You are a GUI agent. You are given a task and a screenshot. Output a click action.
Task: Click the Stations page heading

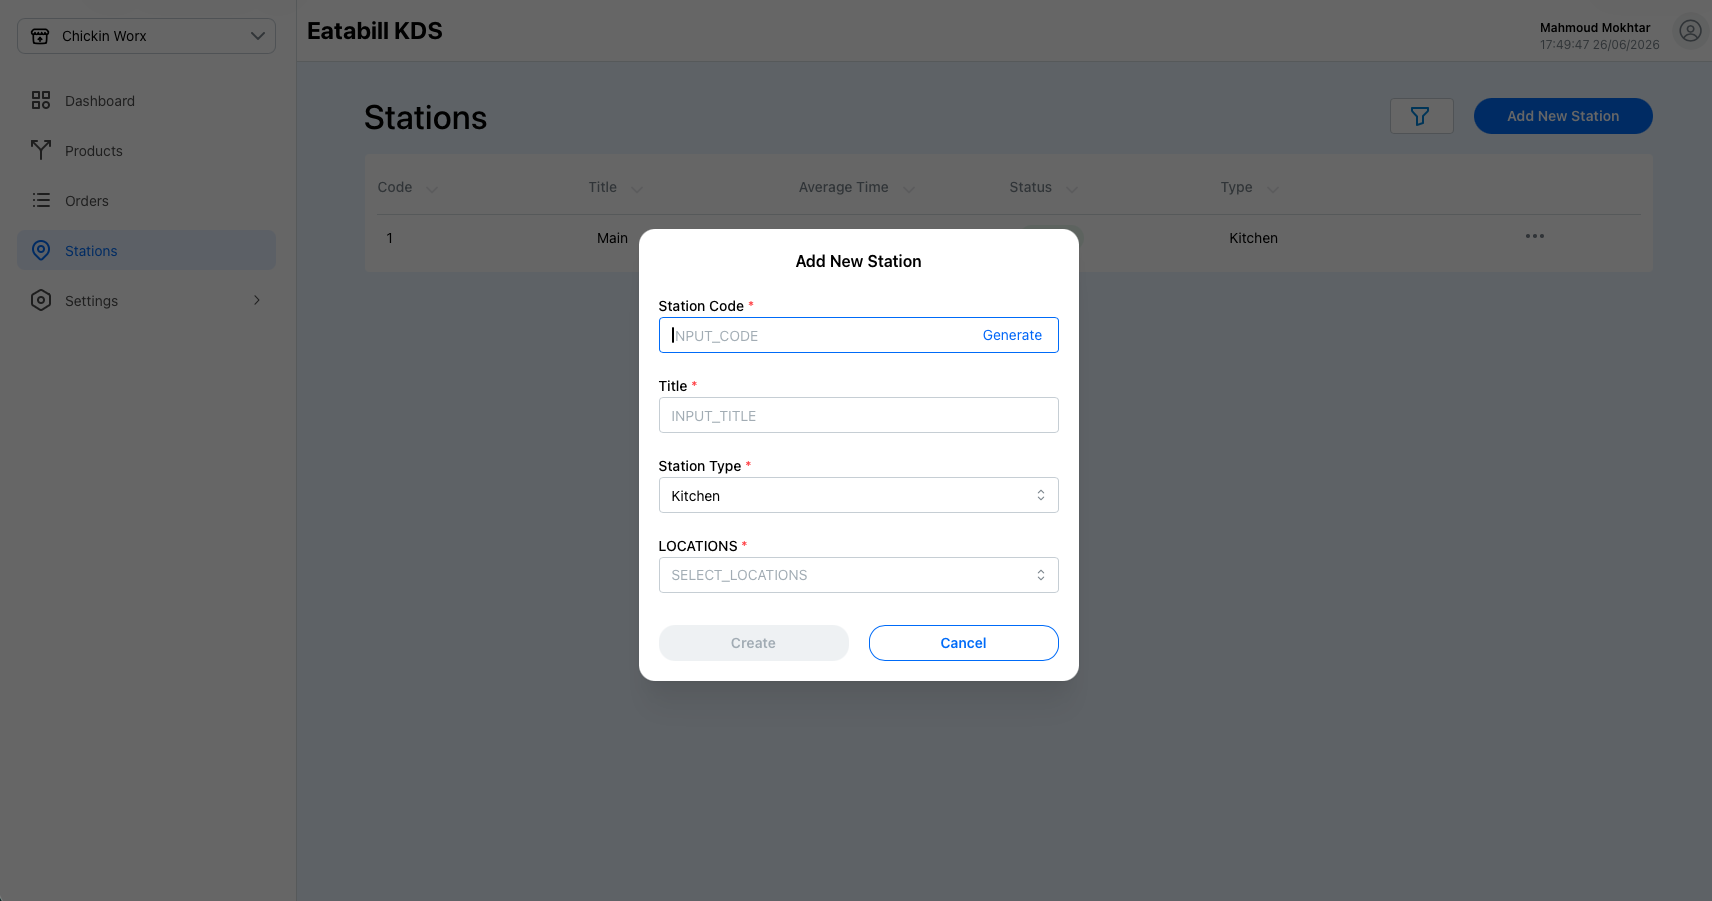pos(425,118)
